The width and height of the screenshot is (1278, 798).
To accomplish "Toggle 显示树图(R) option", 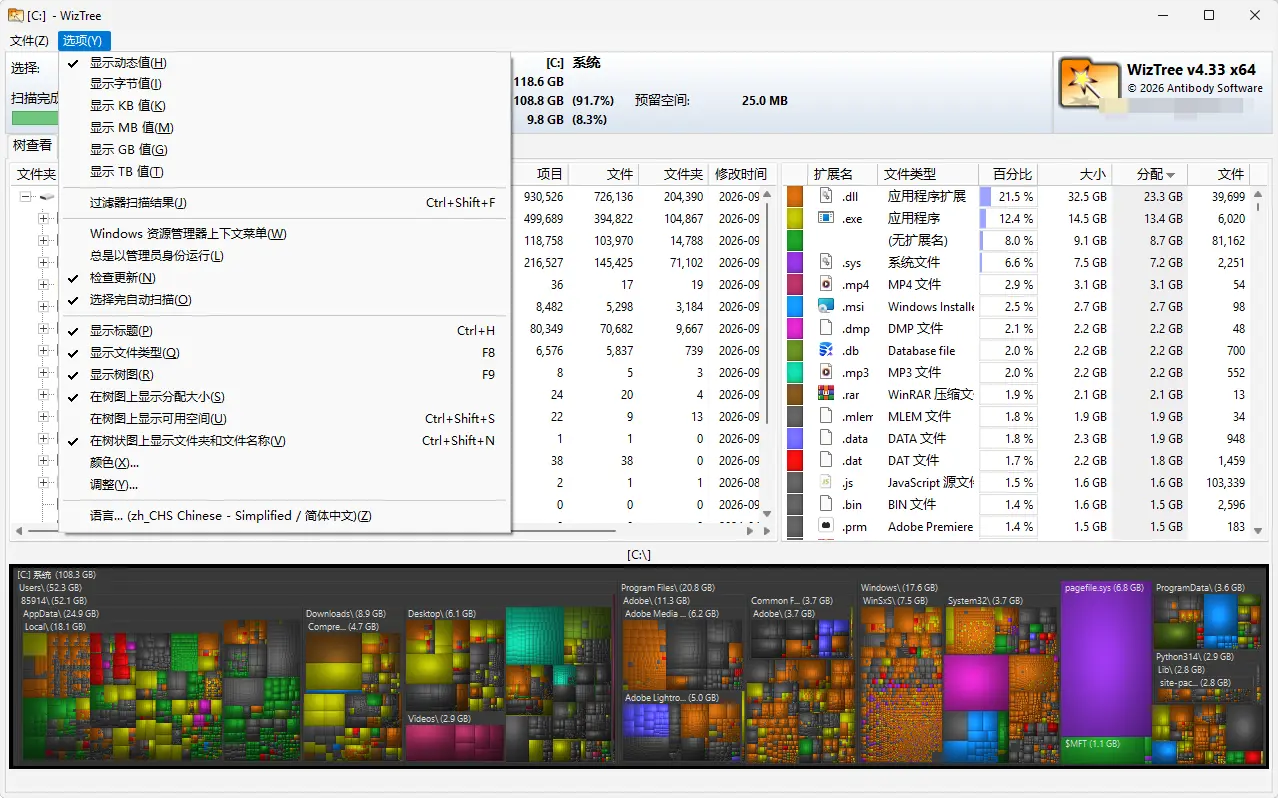I will pos(285,375).
